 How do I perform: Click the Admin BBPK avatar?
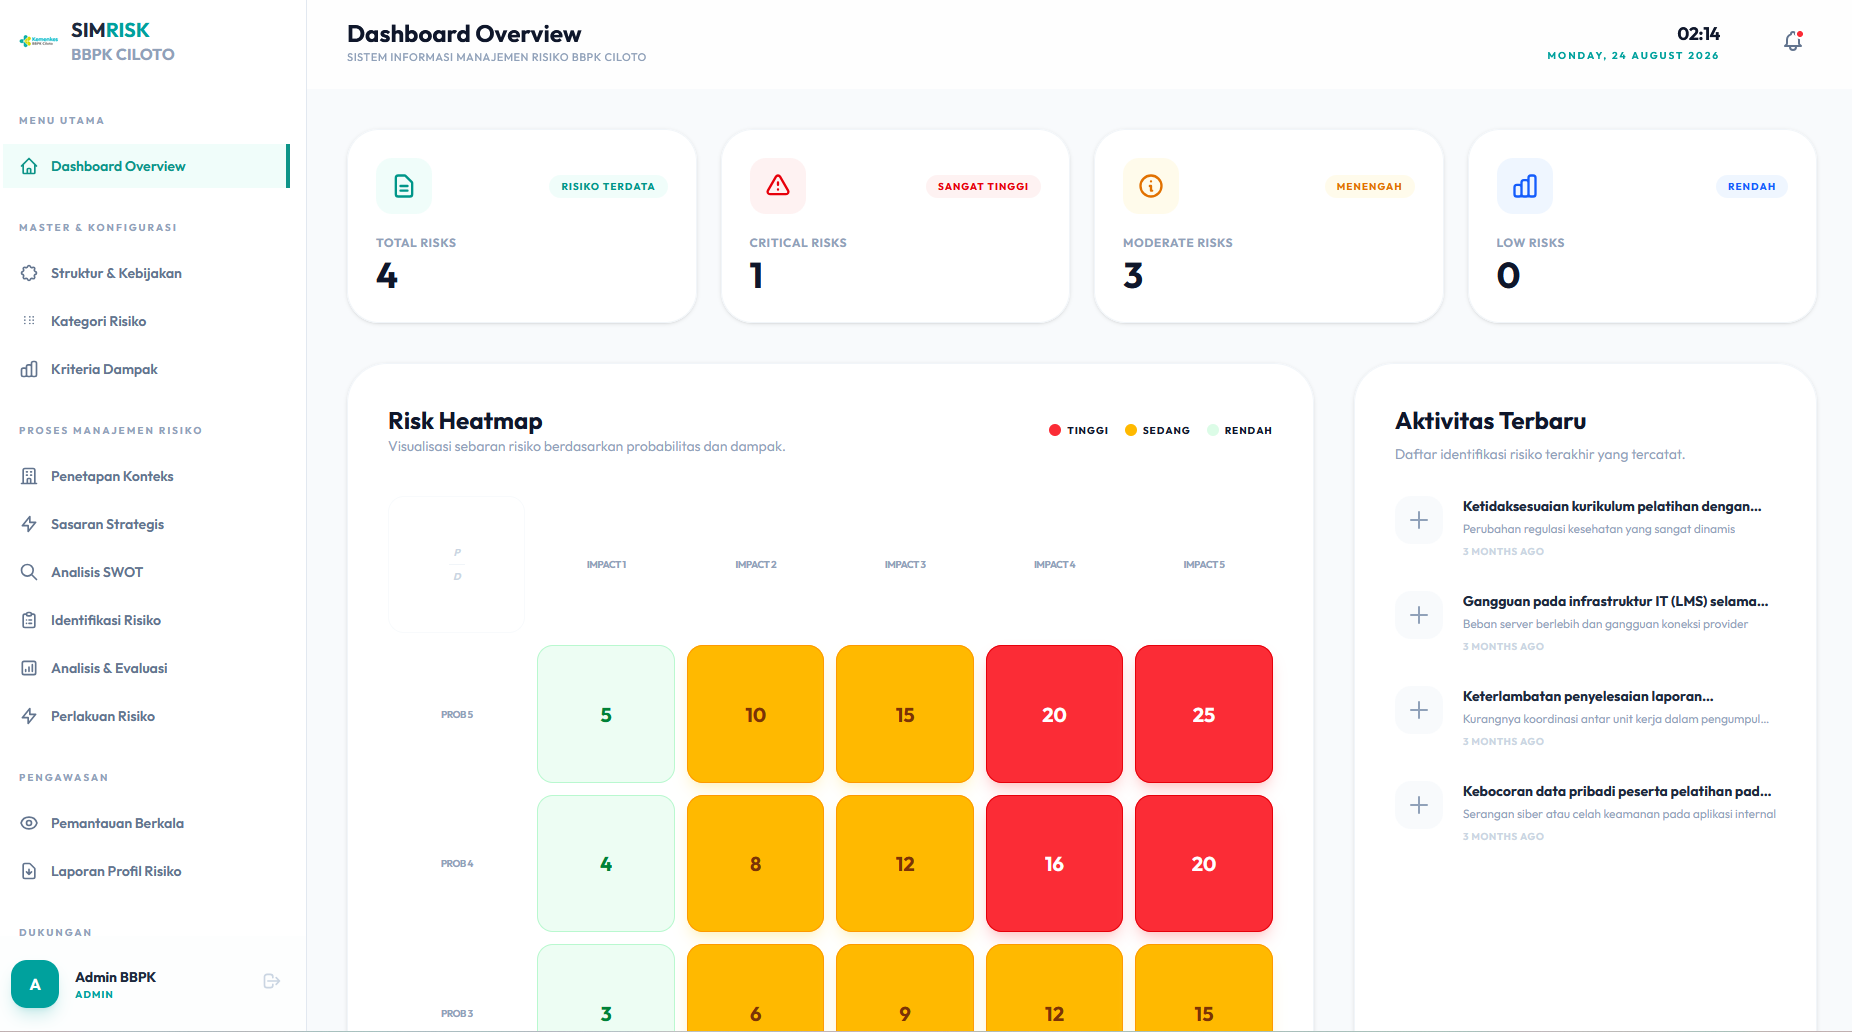(x=35, y=984)
